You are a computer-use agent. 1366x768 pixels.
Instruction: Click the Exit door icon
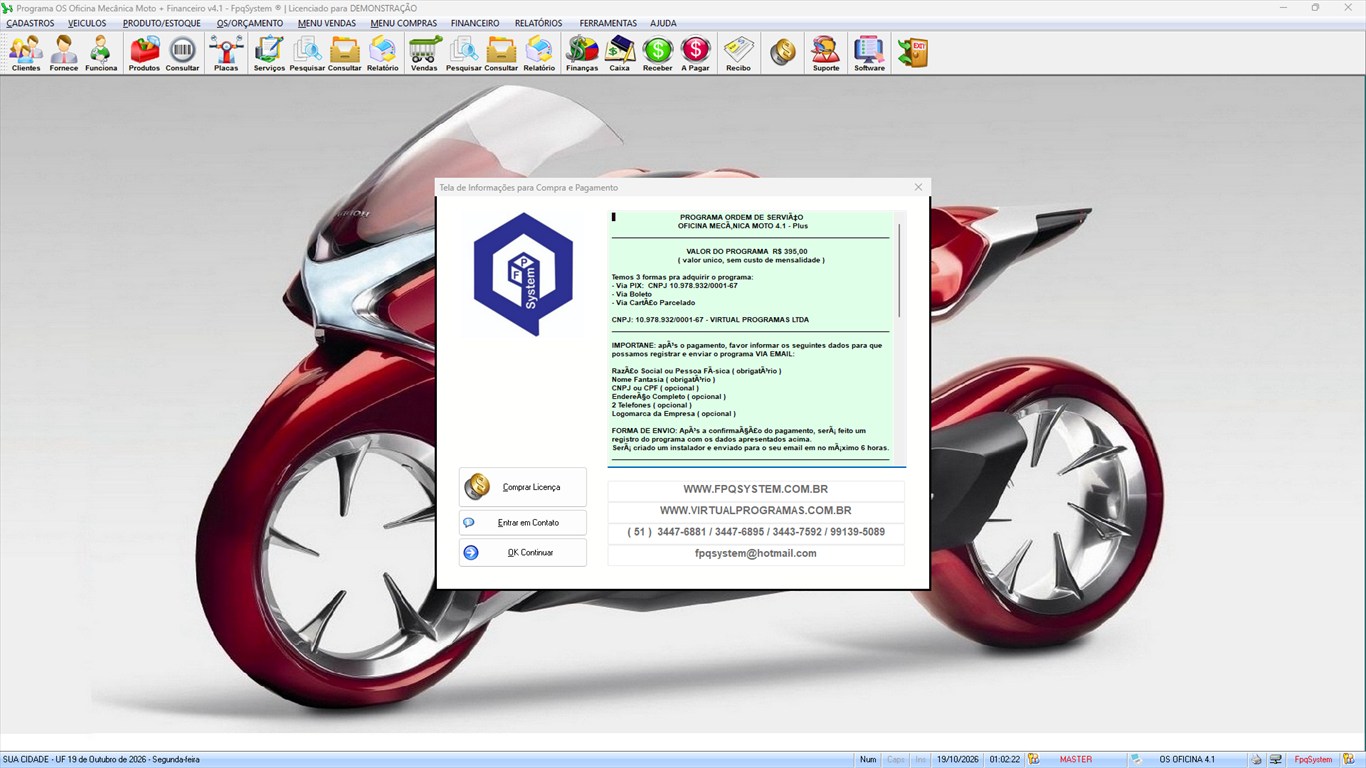click(x=912, y=53)
